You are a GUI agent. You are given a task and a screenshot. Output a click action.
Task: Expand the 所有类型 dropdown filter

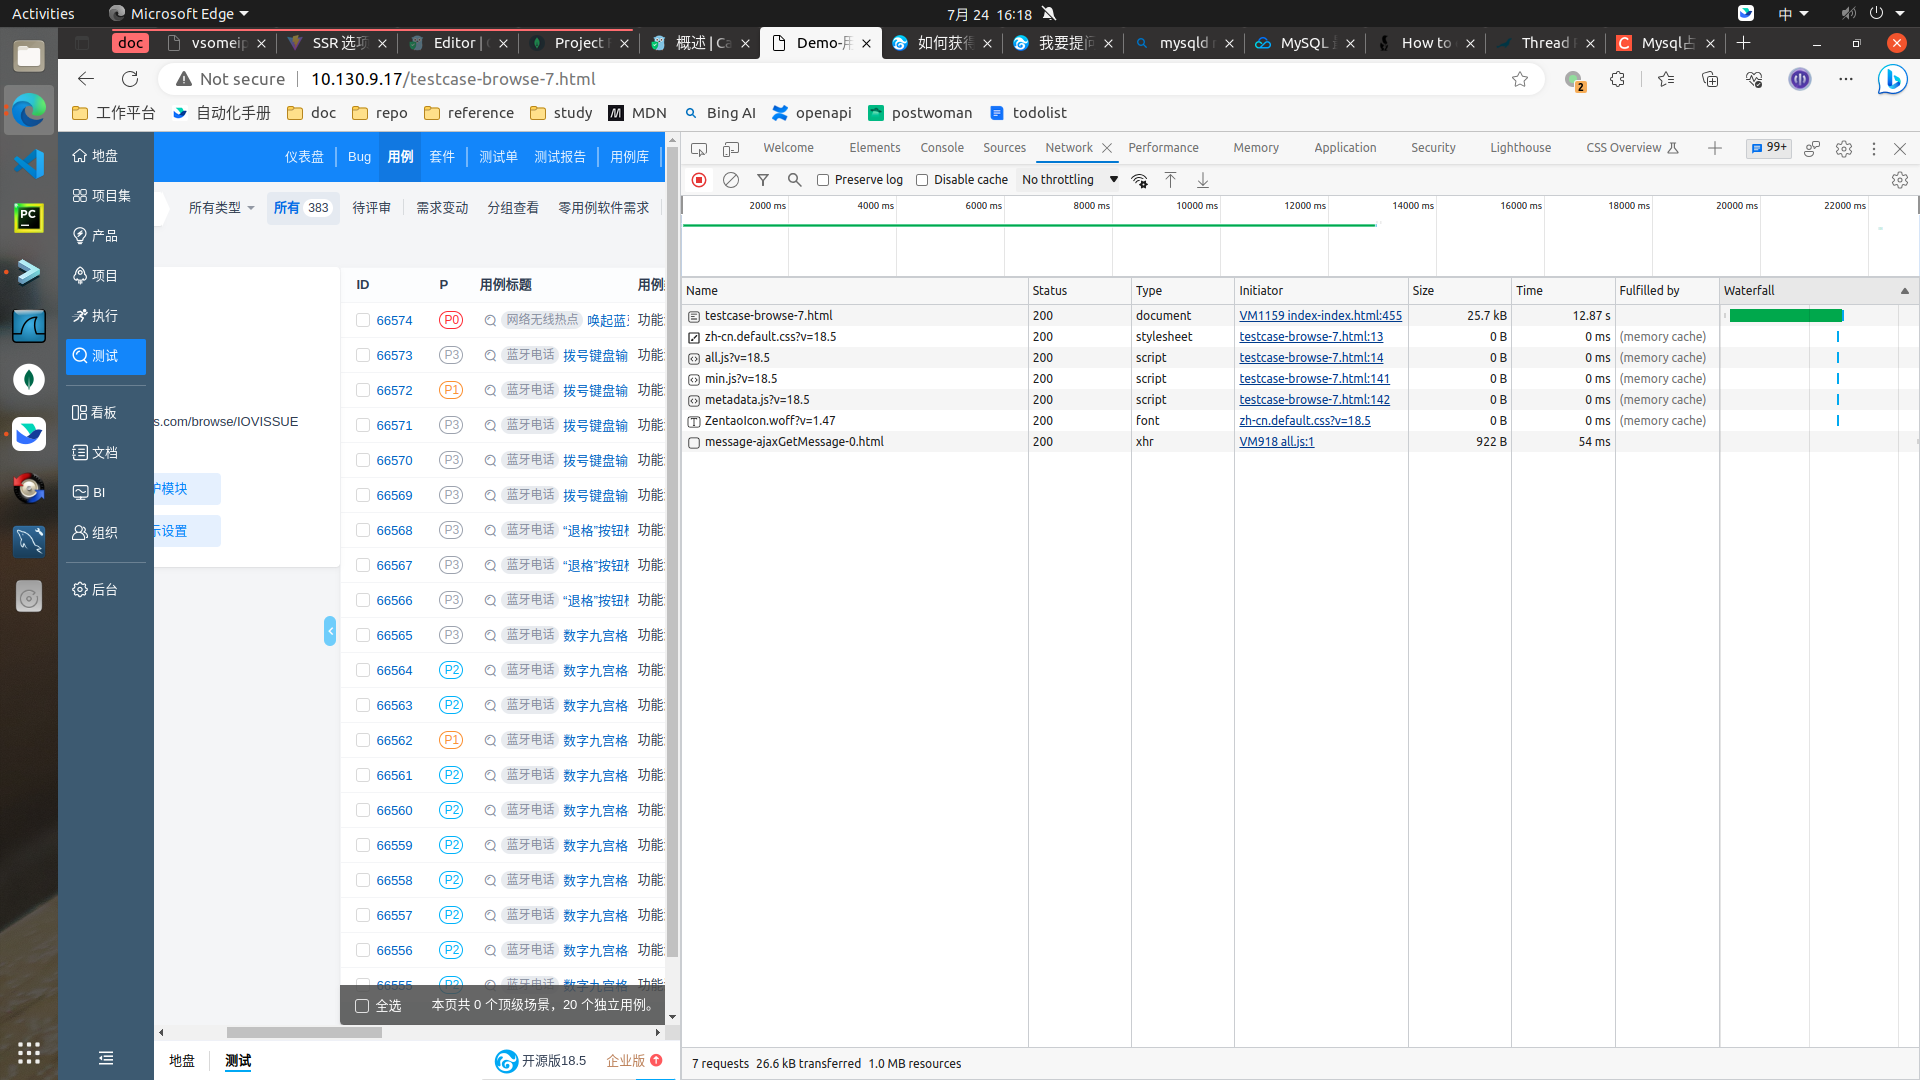pos(221,208)
